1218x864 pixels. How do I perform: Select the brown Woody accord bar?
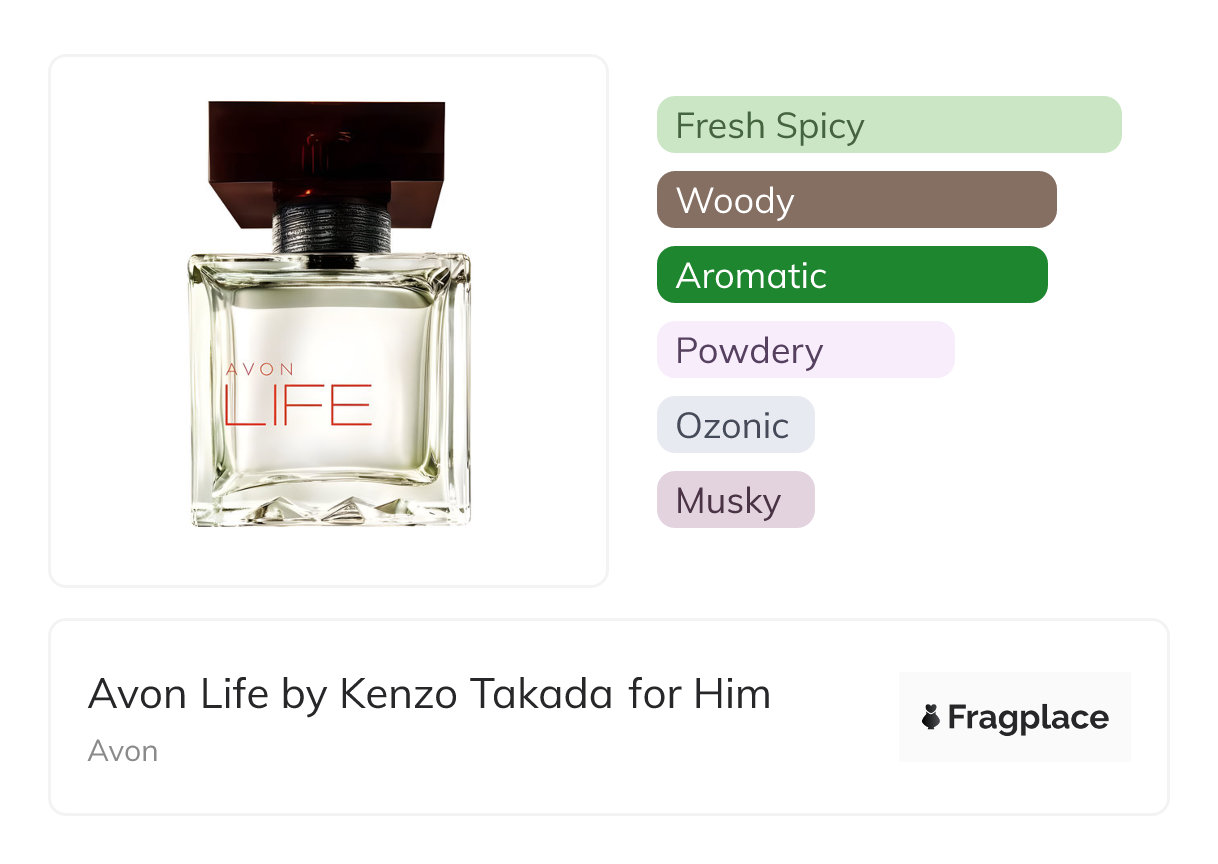[x=856, y=200]
